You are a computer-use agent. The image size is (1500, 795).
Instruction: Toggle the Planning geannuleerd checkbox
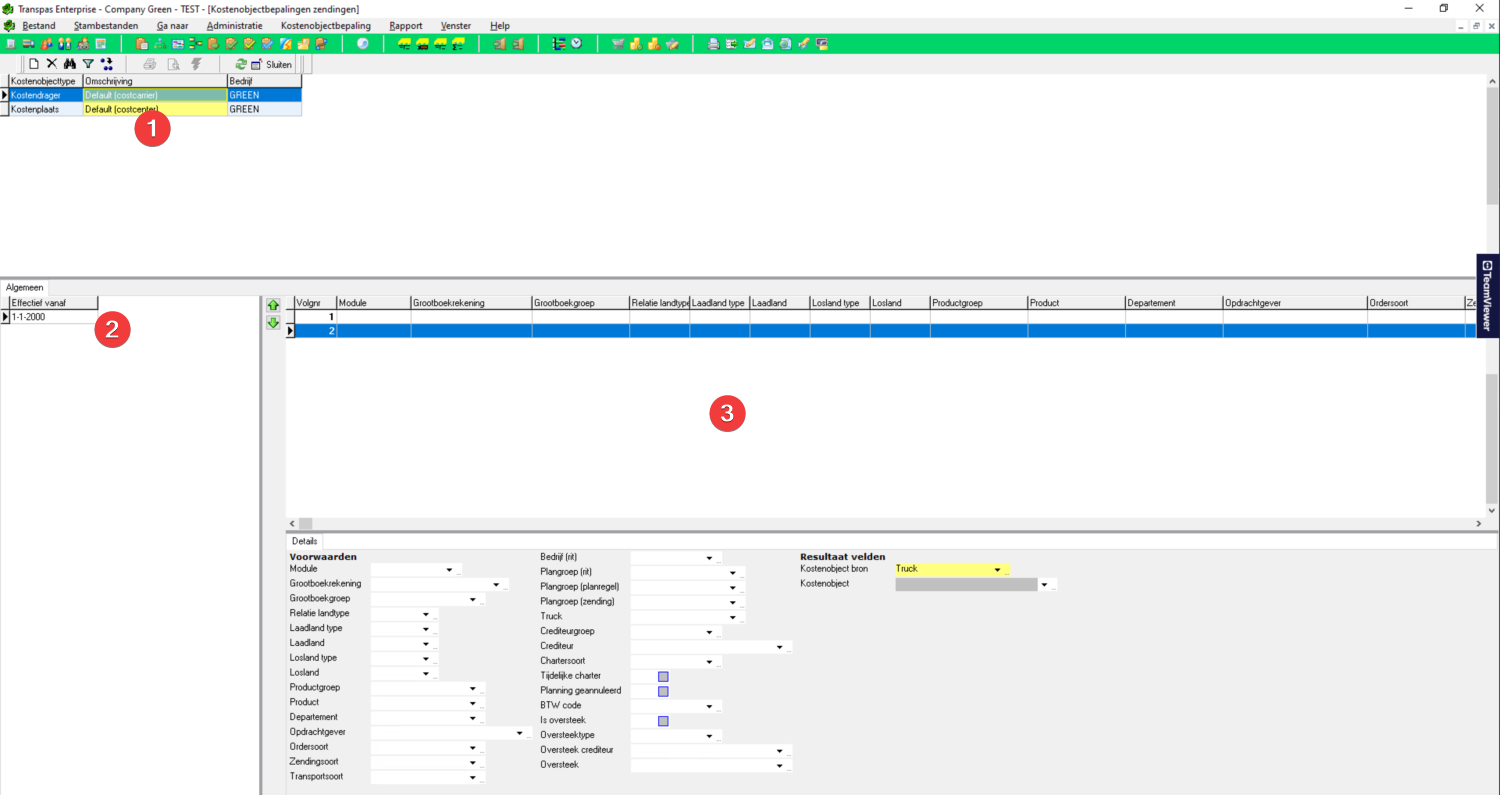(x=663, y=691)
